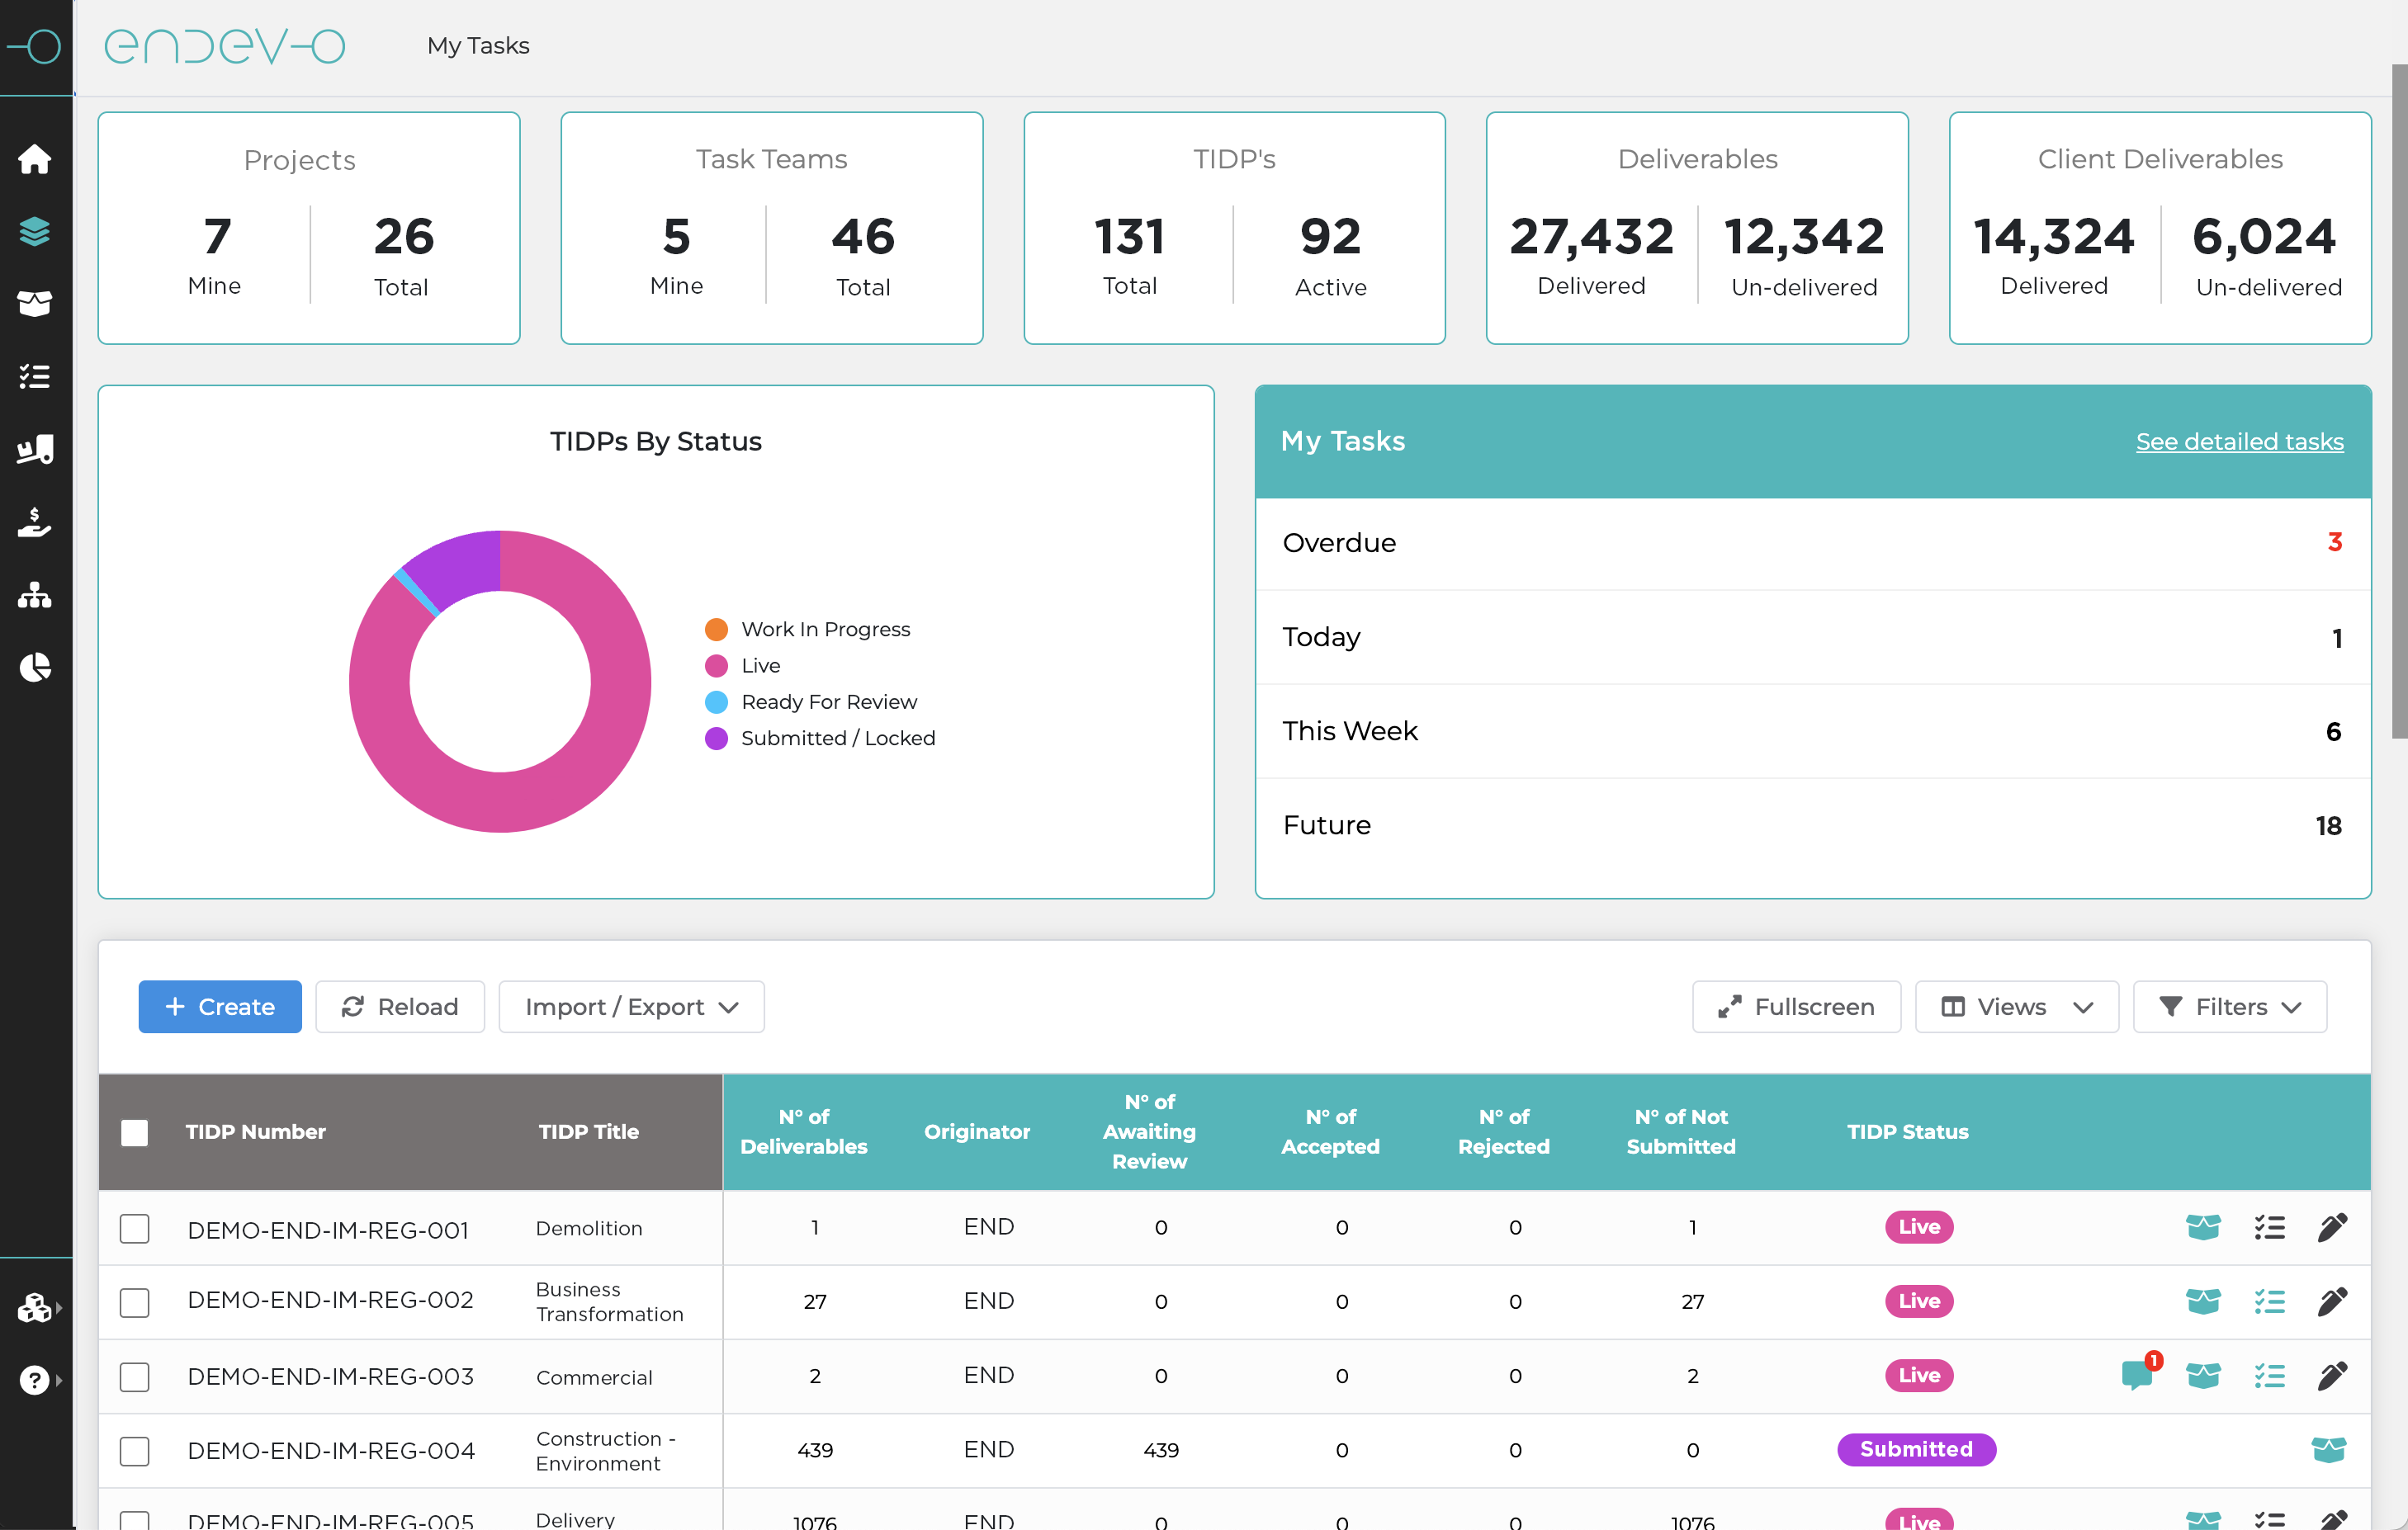
Task: Tick checkbox for DEMO-END-IM-REG-001
Action: coord(134,1228)
